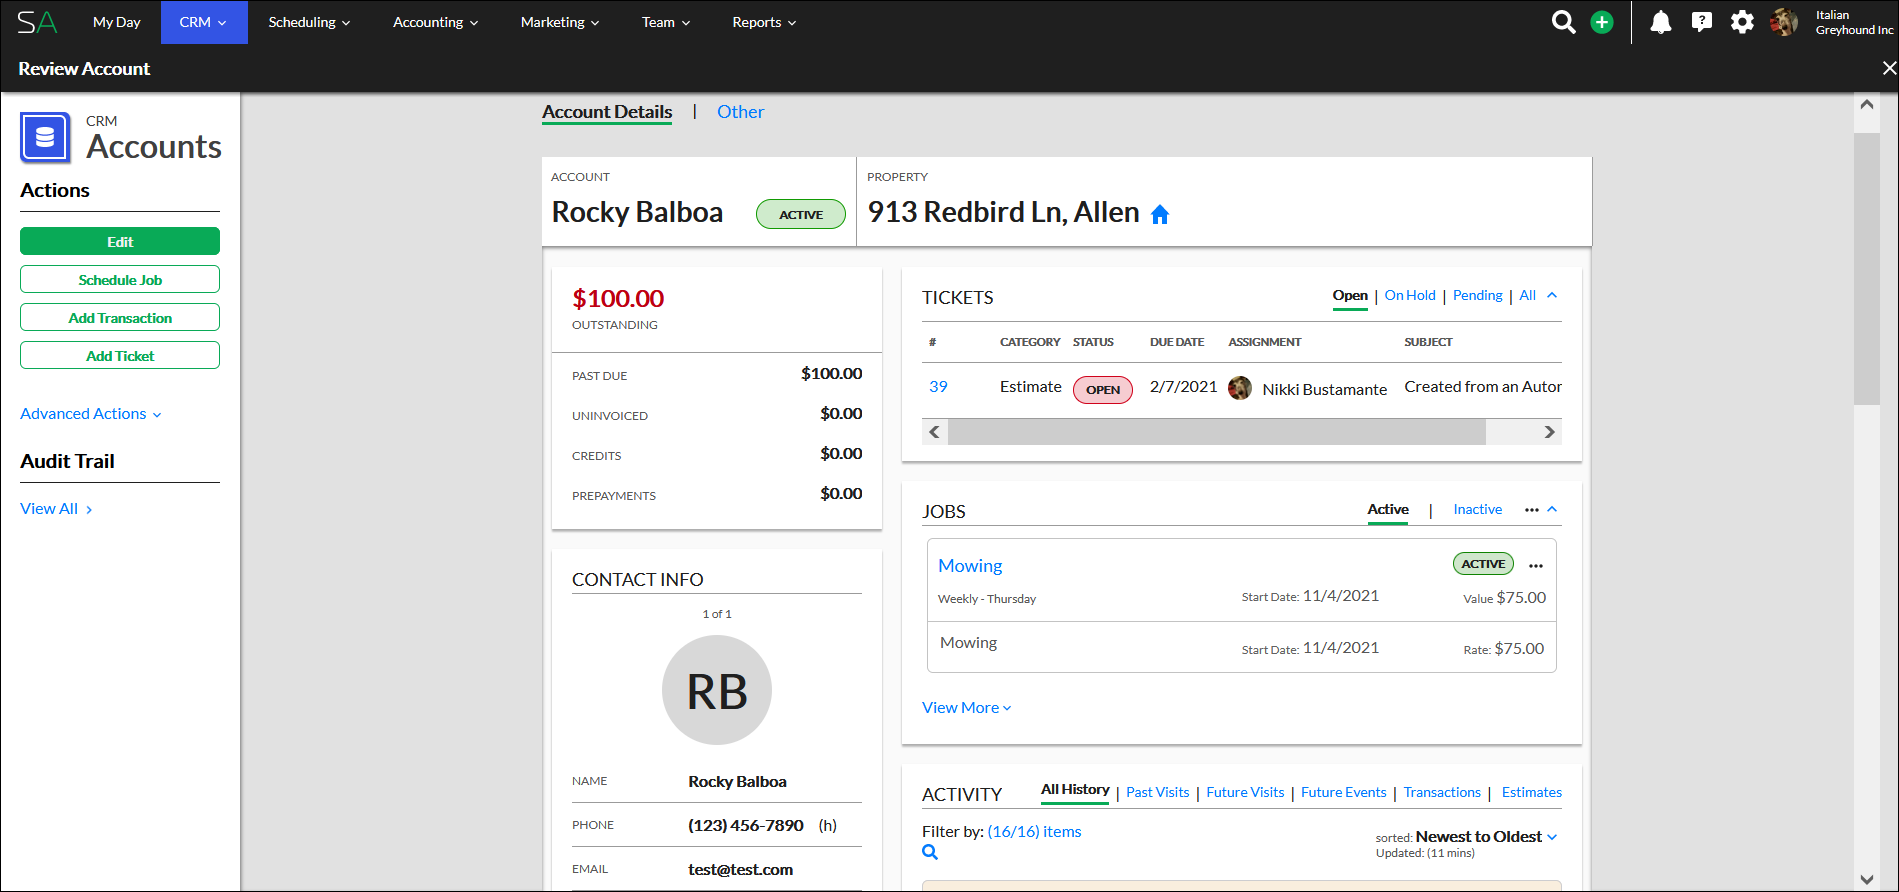Filter activity by Transactions
The image size is (1899, 892).
pos(1442,792)
